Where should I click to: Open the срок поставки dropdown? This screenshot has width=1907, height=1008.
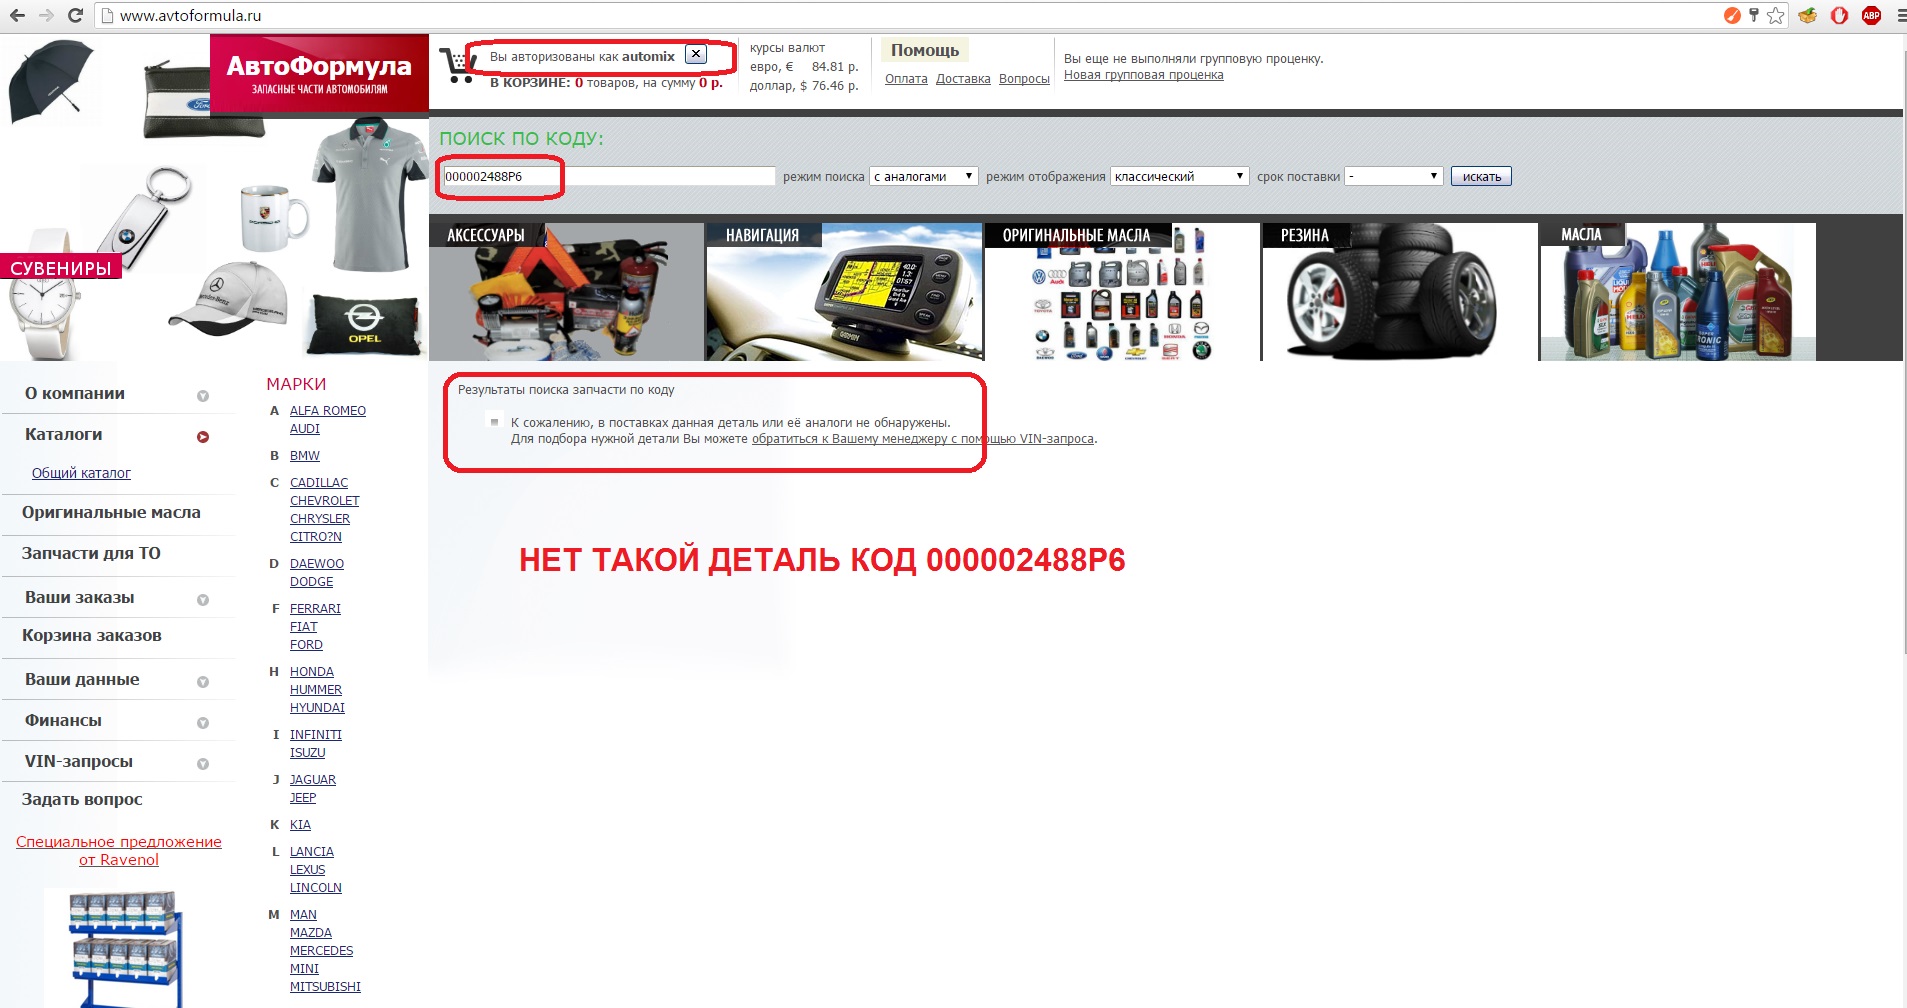tap(1393, 176)
